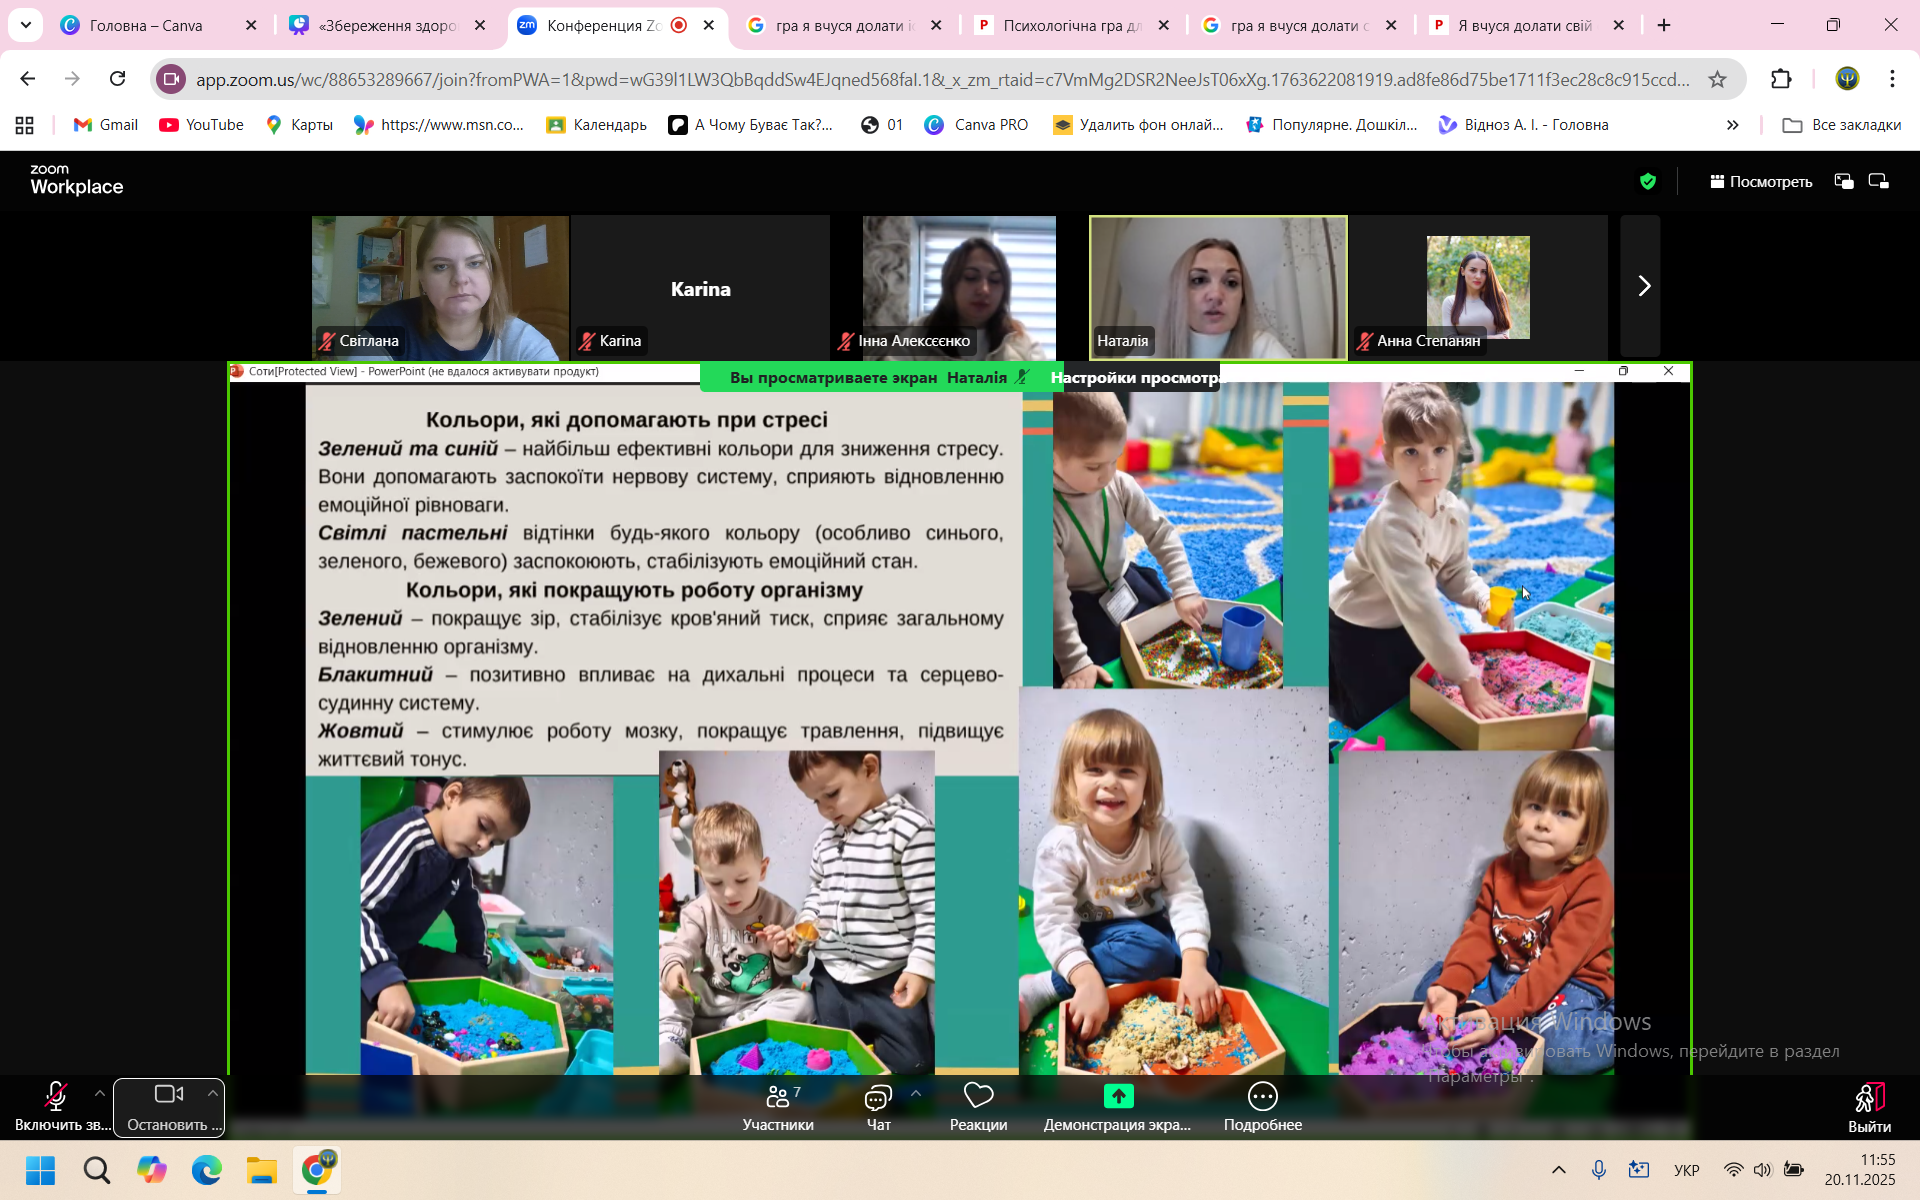Expand chat options arrow beside Чат
The width and height of the screenshot is (1920, 1200).
(916, 1093)
